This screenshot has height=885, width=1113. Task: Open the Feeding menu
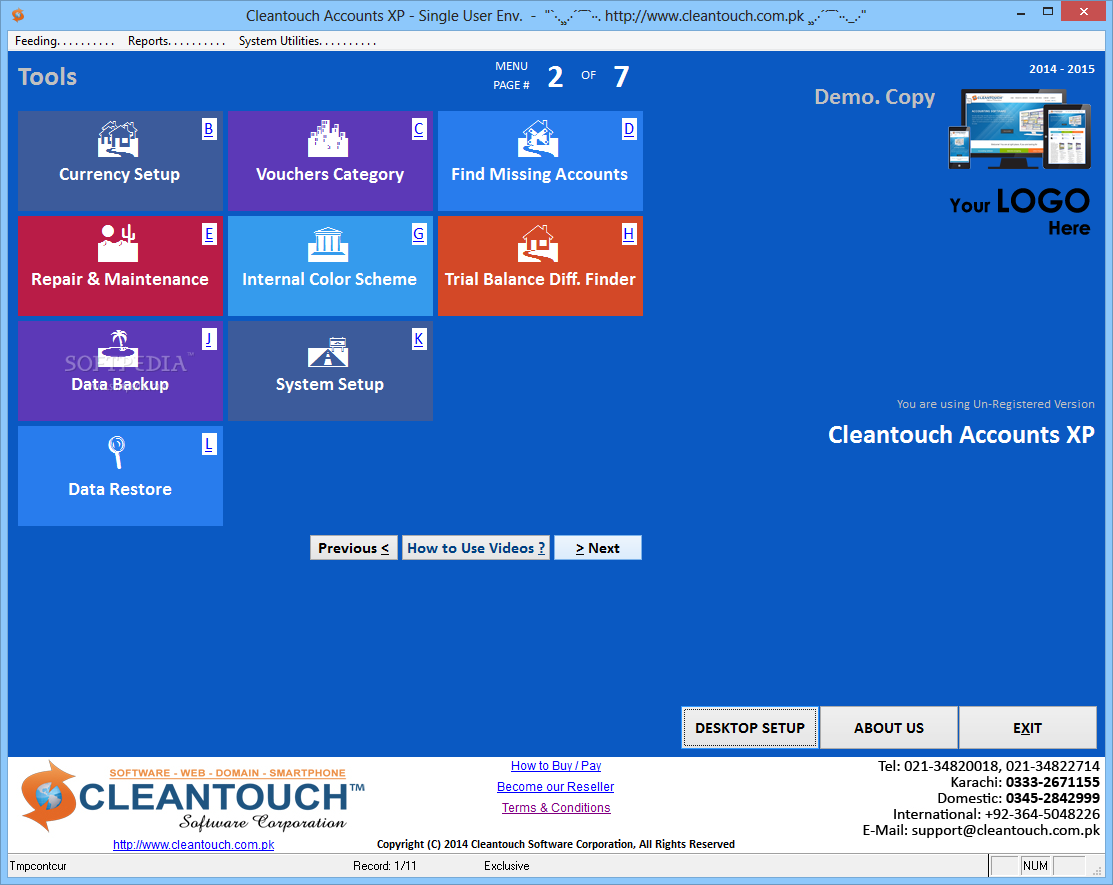[64, 41]
